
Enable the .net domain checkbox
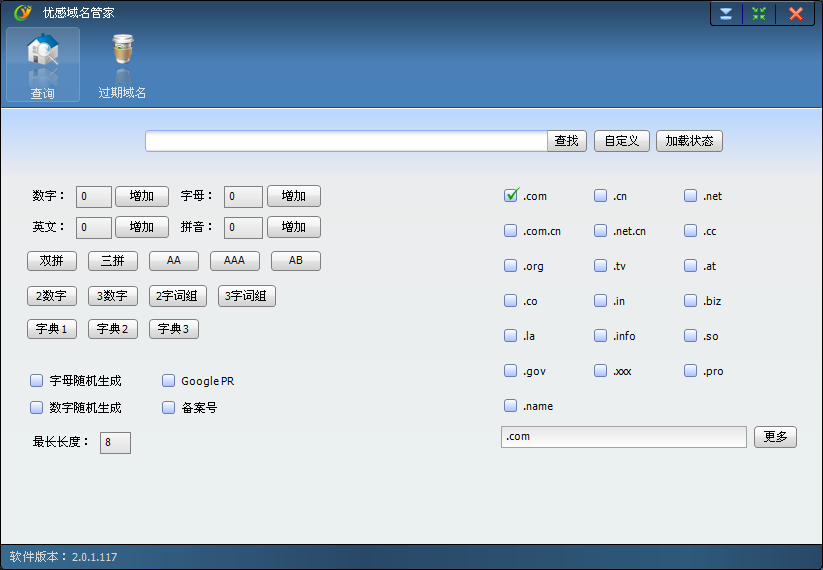690,196
